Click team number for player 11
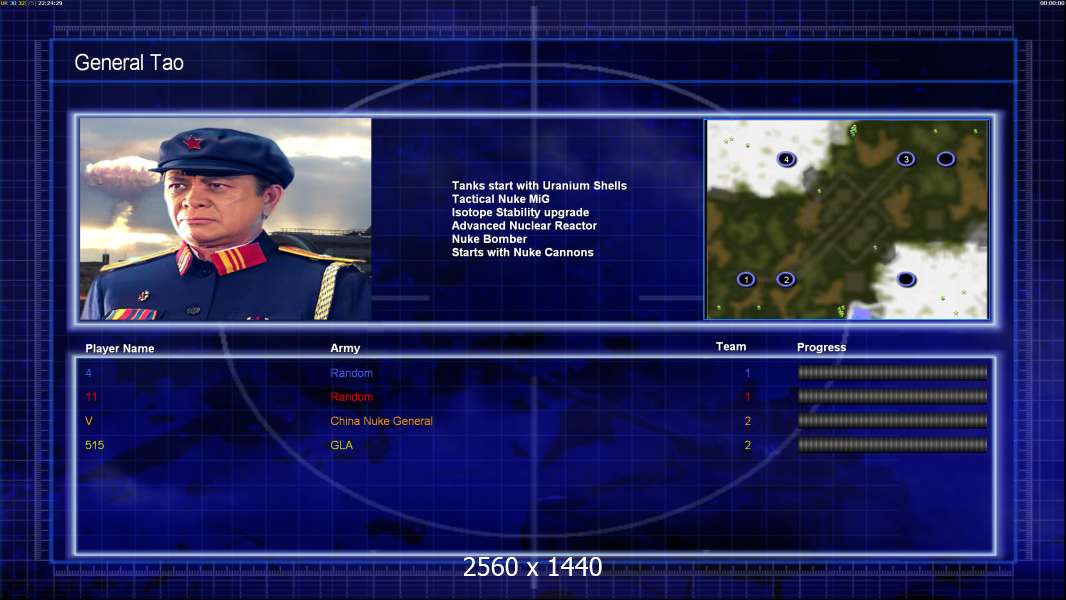 (747, 397)
